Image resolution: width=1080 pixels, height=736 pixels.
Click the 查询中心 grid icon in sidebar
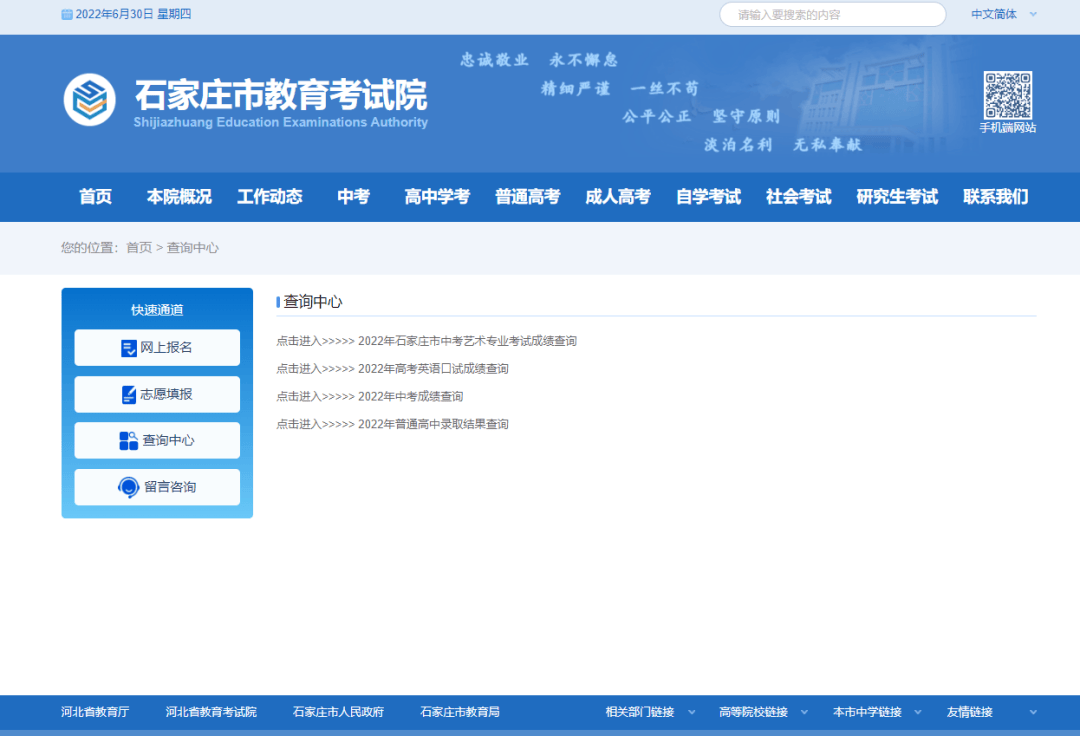point(128,441)
